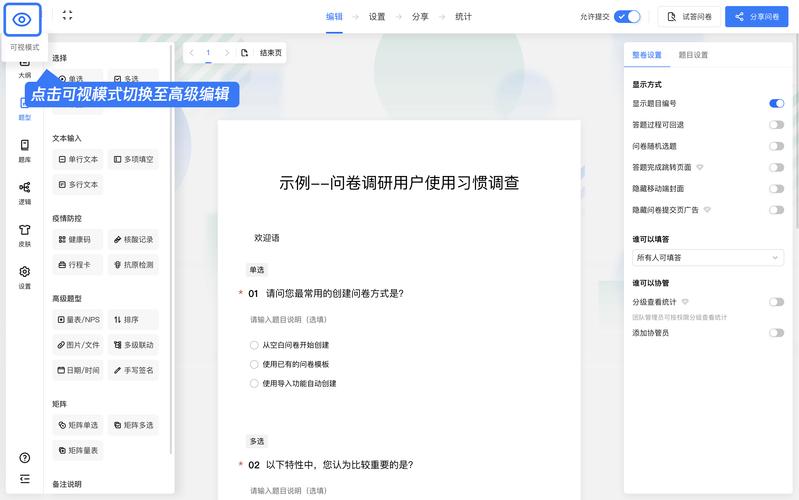Add a 多级联动 question

pyautogui.click(x=133, y=345)
